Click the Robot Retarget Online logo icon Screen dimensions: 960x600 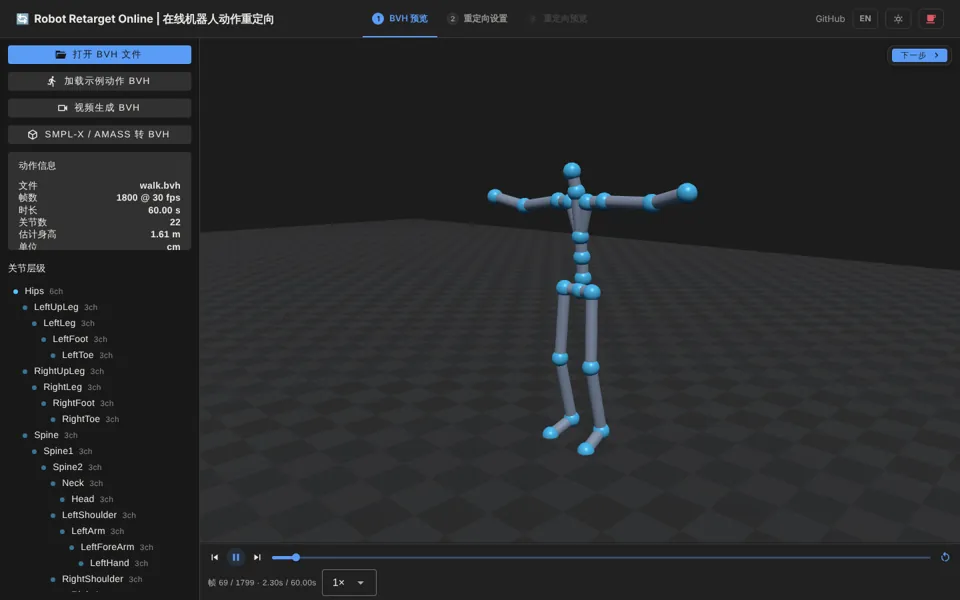click(22, 19)
